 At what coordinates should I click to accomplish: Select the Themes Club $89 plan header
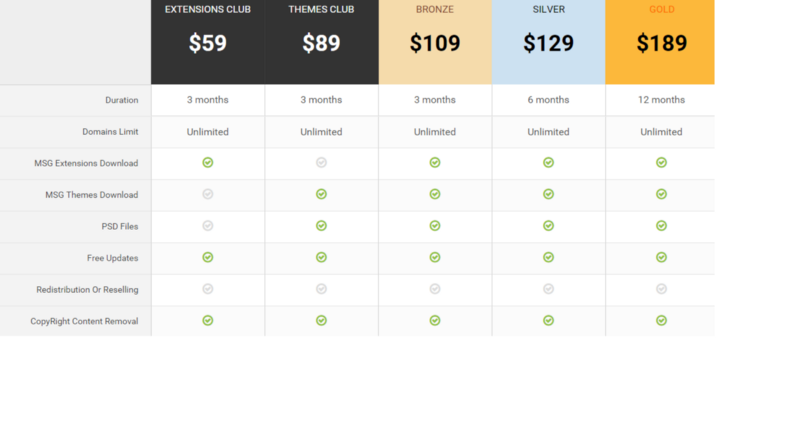[x=321, y=42]
